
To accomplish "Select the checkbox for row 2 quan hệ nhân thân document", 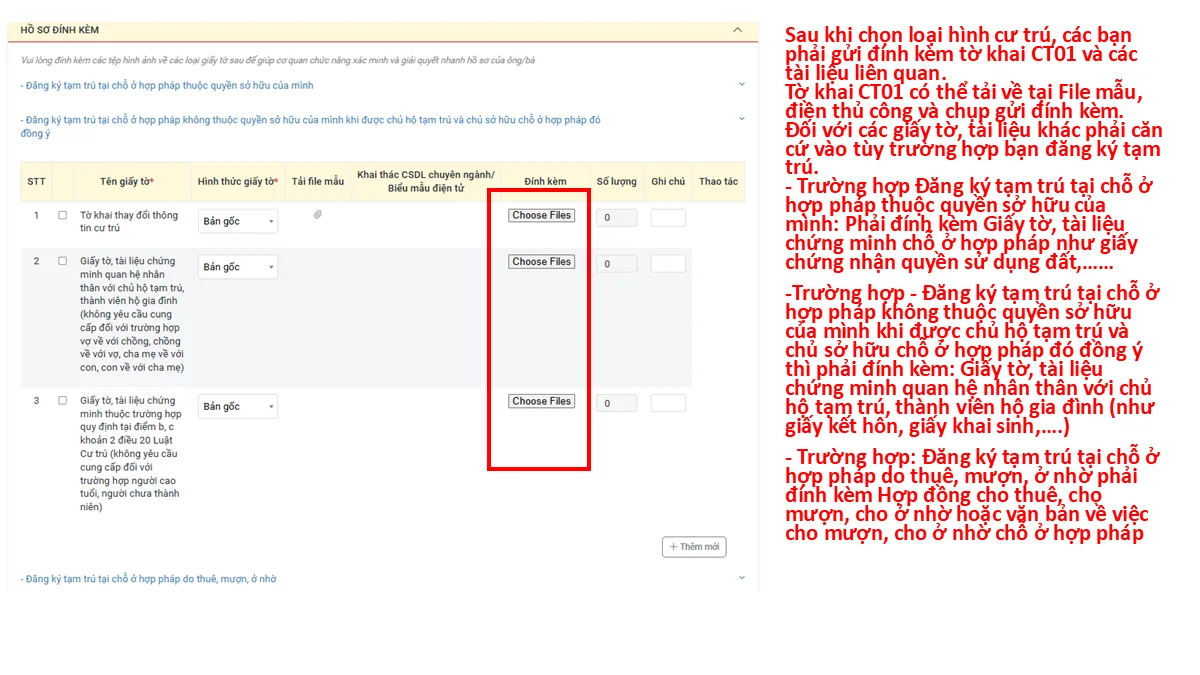I will 63,262.
